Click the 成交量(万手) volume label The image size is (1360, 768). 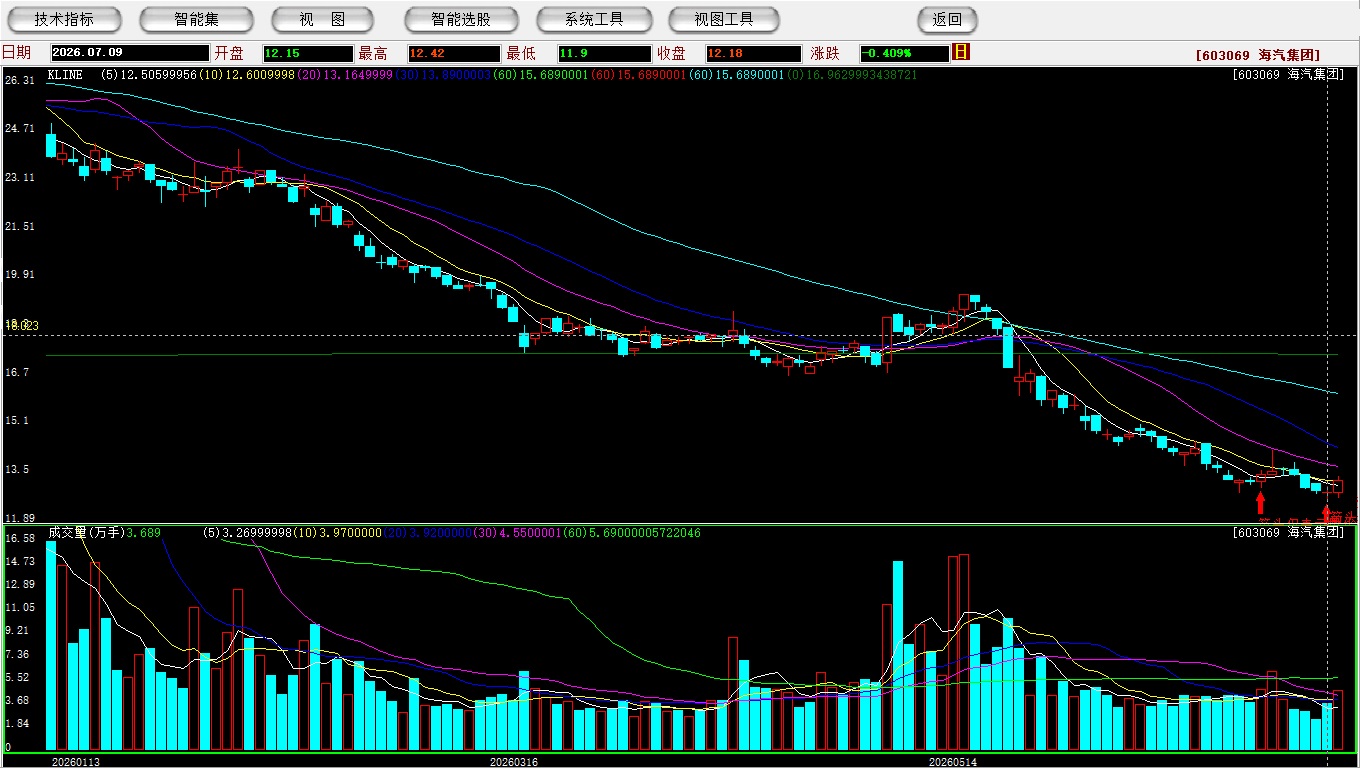coord(86,533)
